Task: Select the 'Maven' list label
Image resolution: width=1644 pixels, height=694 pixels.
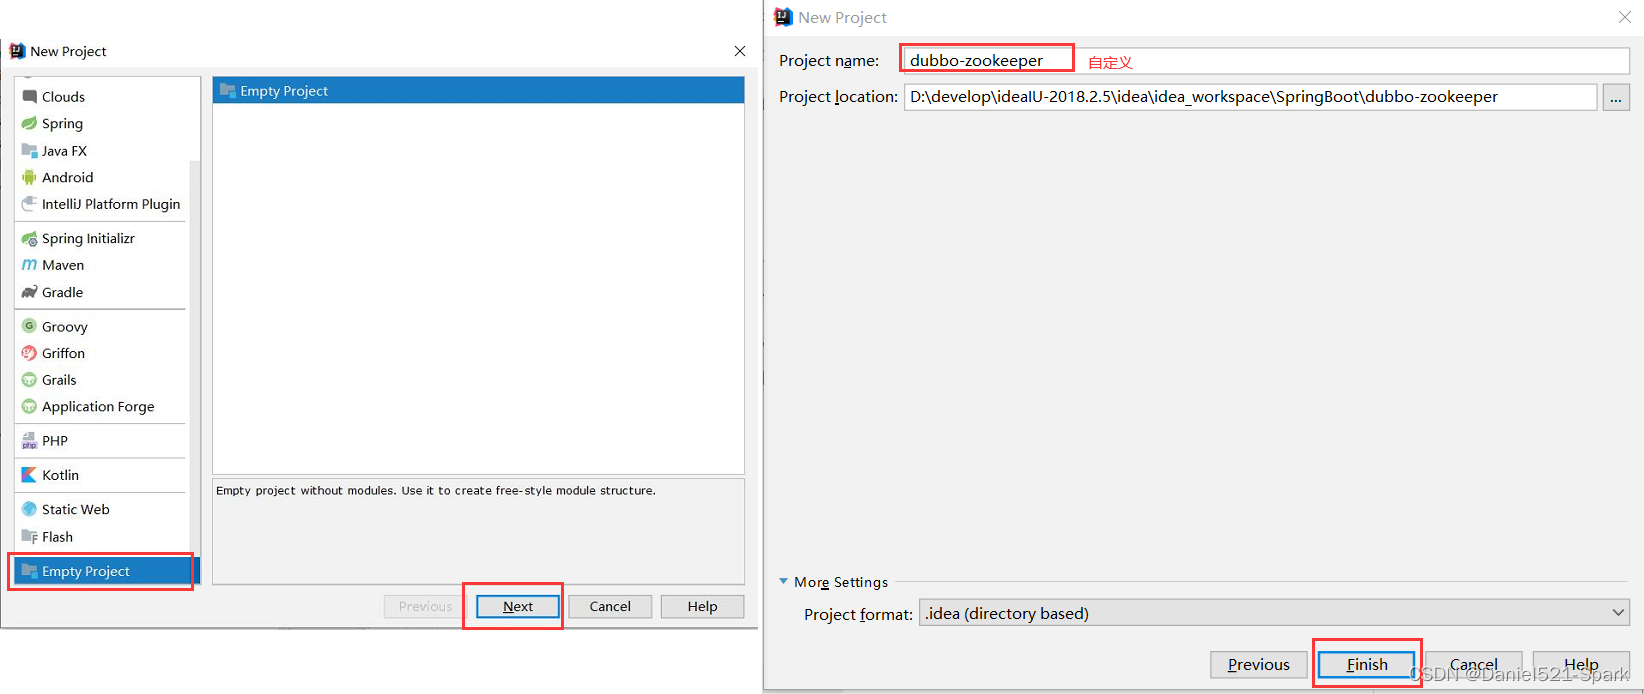Action: pyautogui.click(x=63, y=265)
